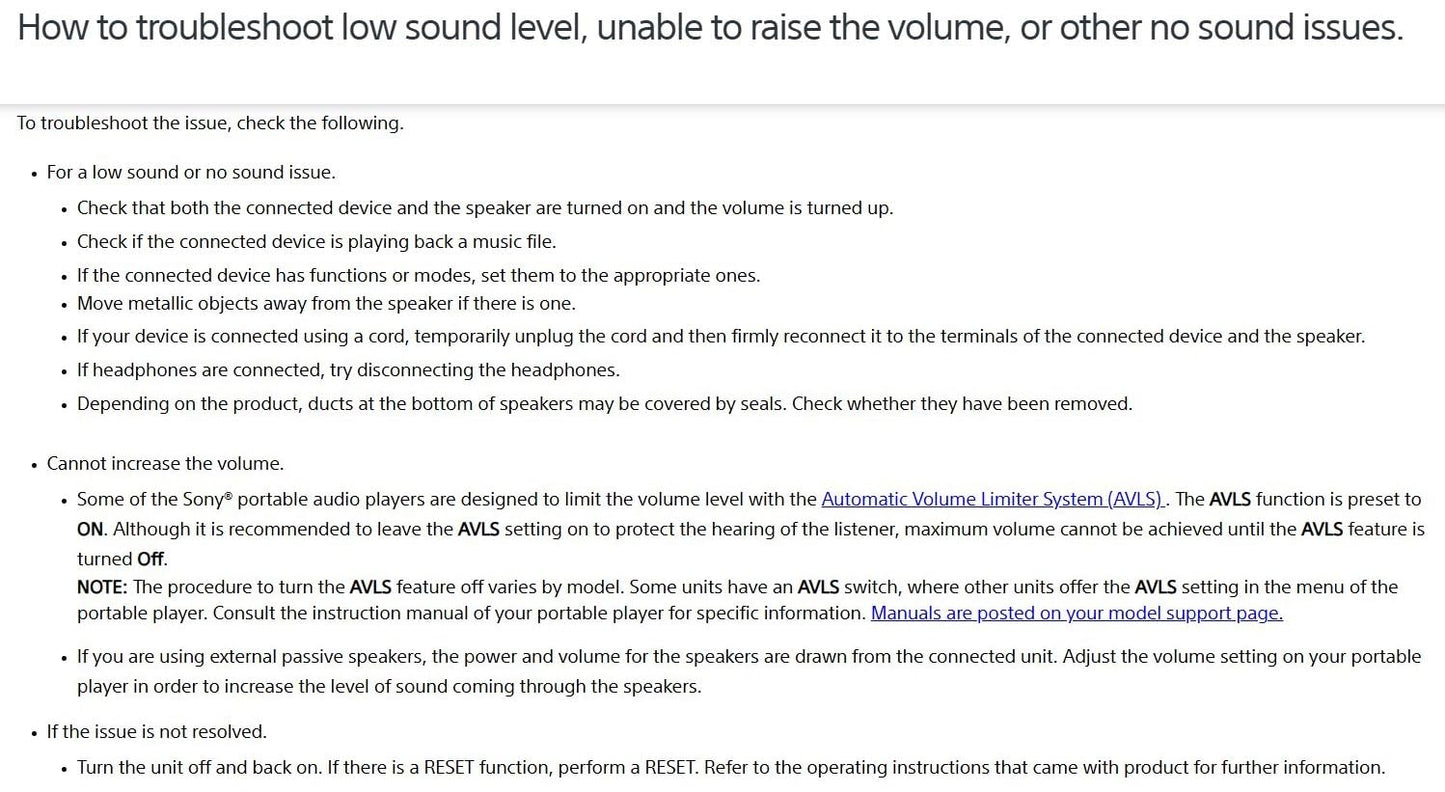This screenshot has height=792, width=1445.
Task: Click the 'For a low sound or no sound issue' bullet
Action: pos(191,172)
